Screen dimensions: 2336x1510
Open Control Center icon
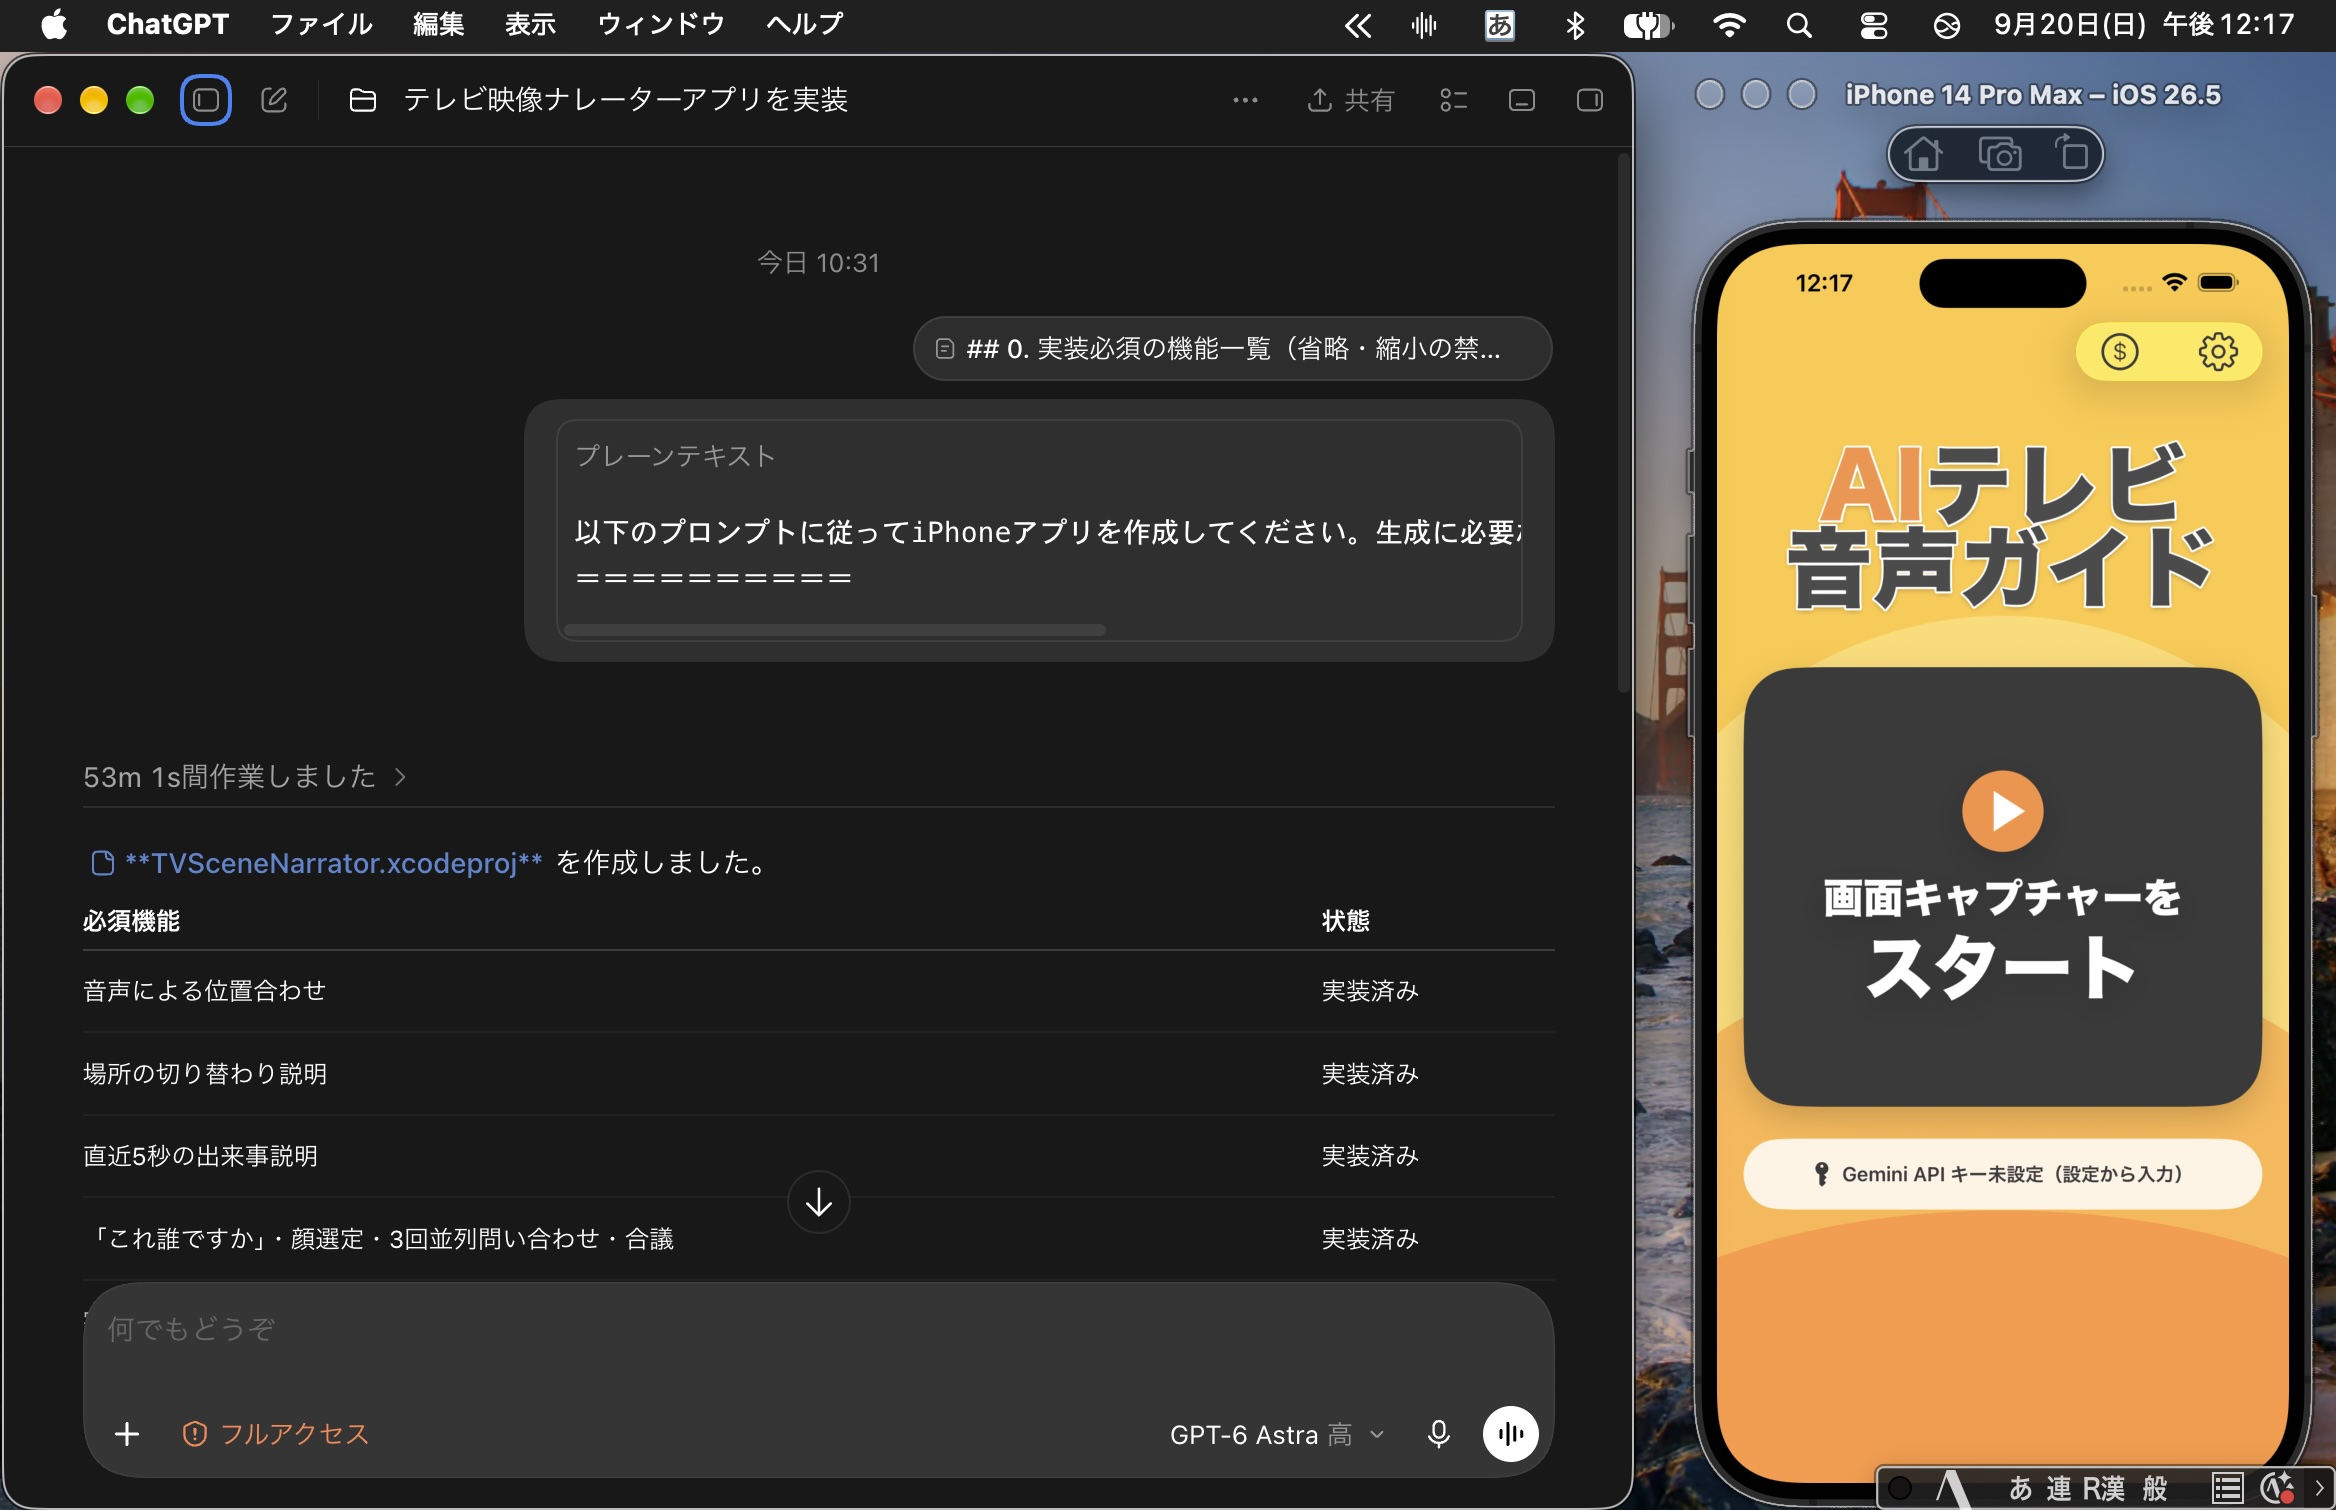1873,25
